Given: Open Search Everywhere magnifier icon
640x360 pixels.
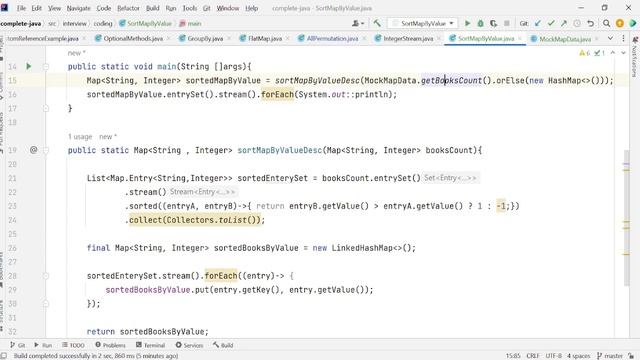Looking at the screenshot, I should (607, 24).
